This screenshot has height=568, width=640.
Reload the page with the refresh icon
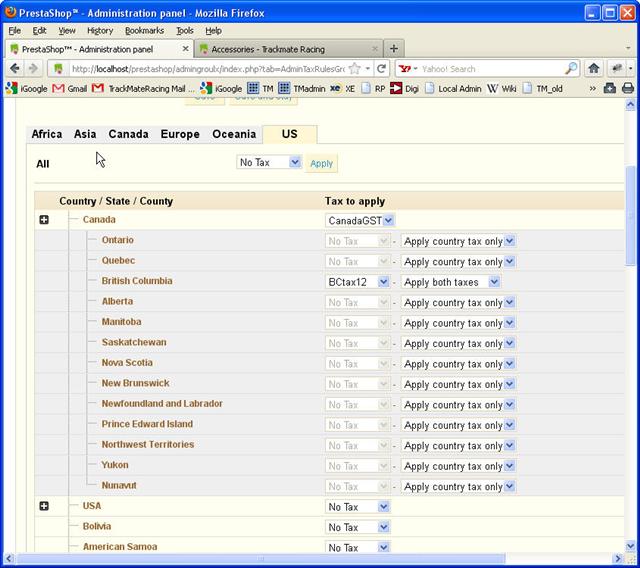point(381,69)
